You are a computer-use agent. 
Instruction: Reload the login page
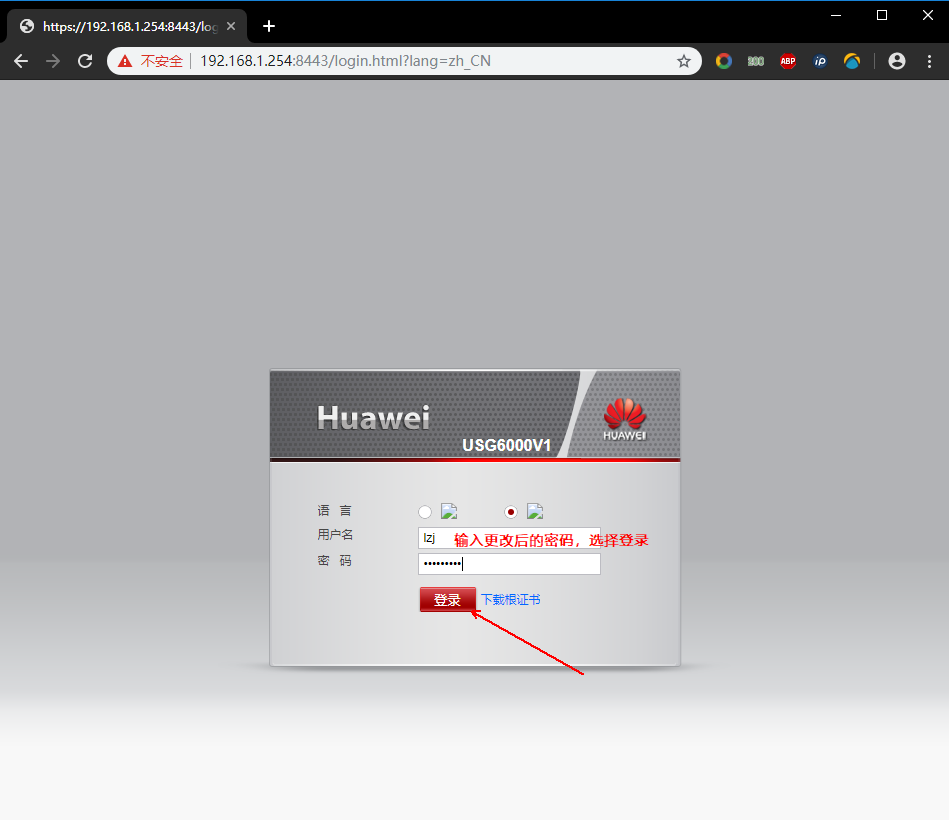85,61
